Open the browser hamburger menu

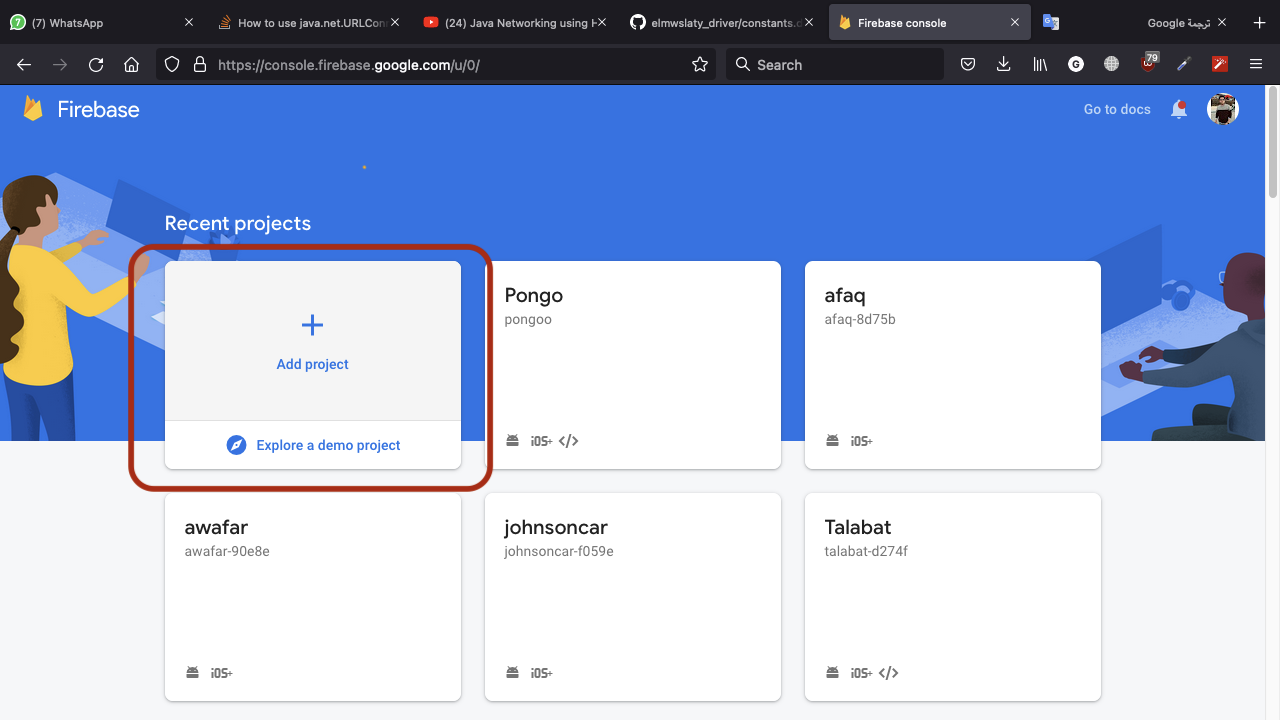tap(1256, 64)
